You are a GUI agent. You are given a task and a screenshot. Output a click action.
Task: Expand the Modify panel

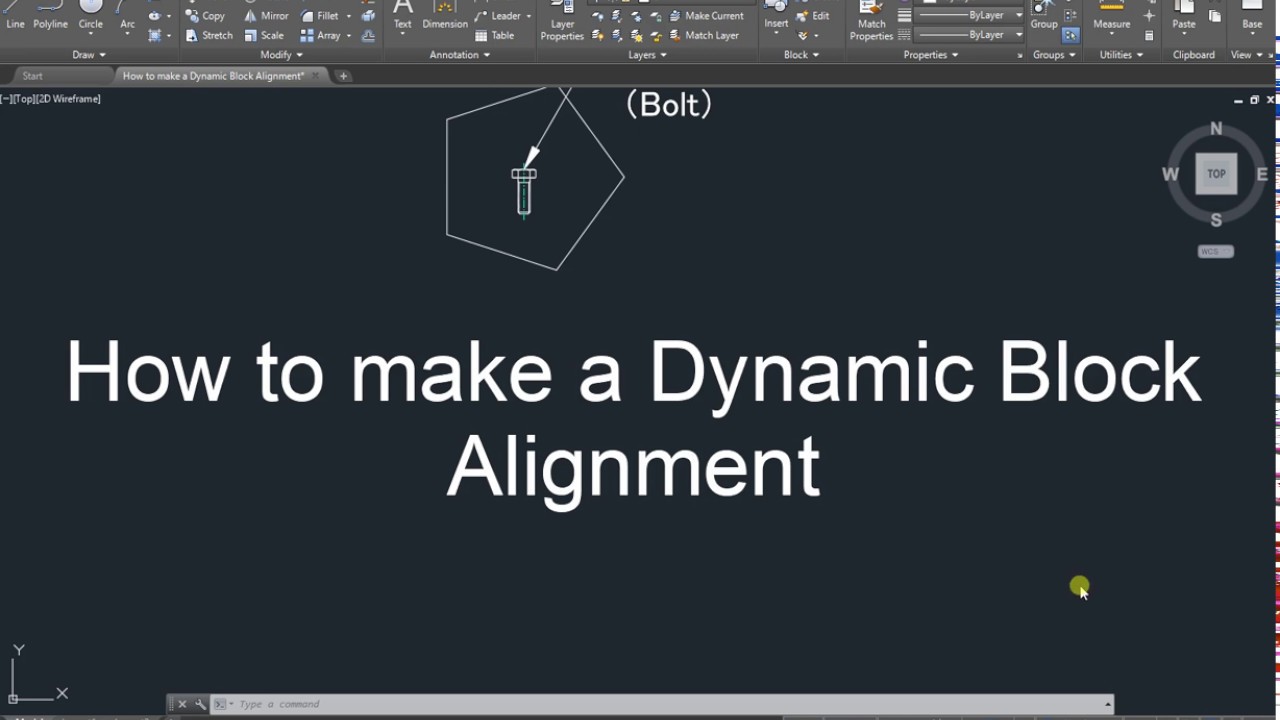[x=281, y=55]
